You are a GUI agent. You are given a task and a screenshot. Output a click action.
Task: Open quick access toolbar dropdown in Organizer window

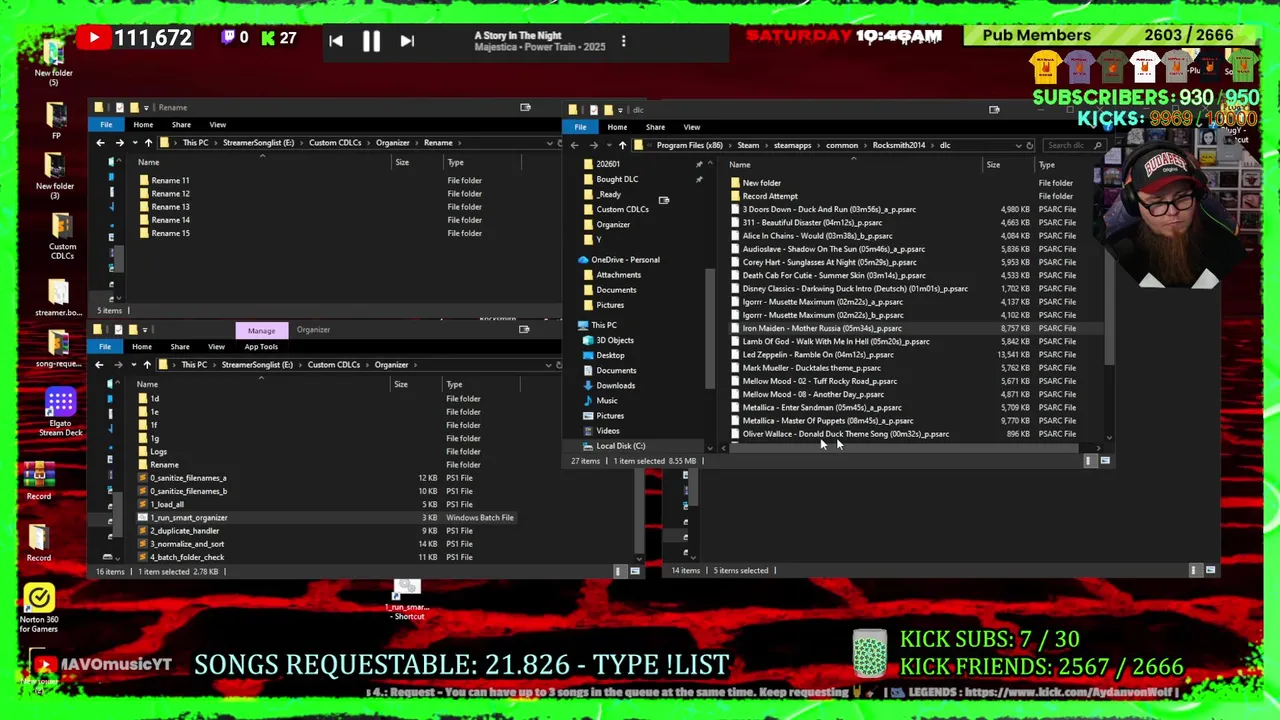tap(145, 330)
